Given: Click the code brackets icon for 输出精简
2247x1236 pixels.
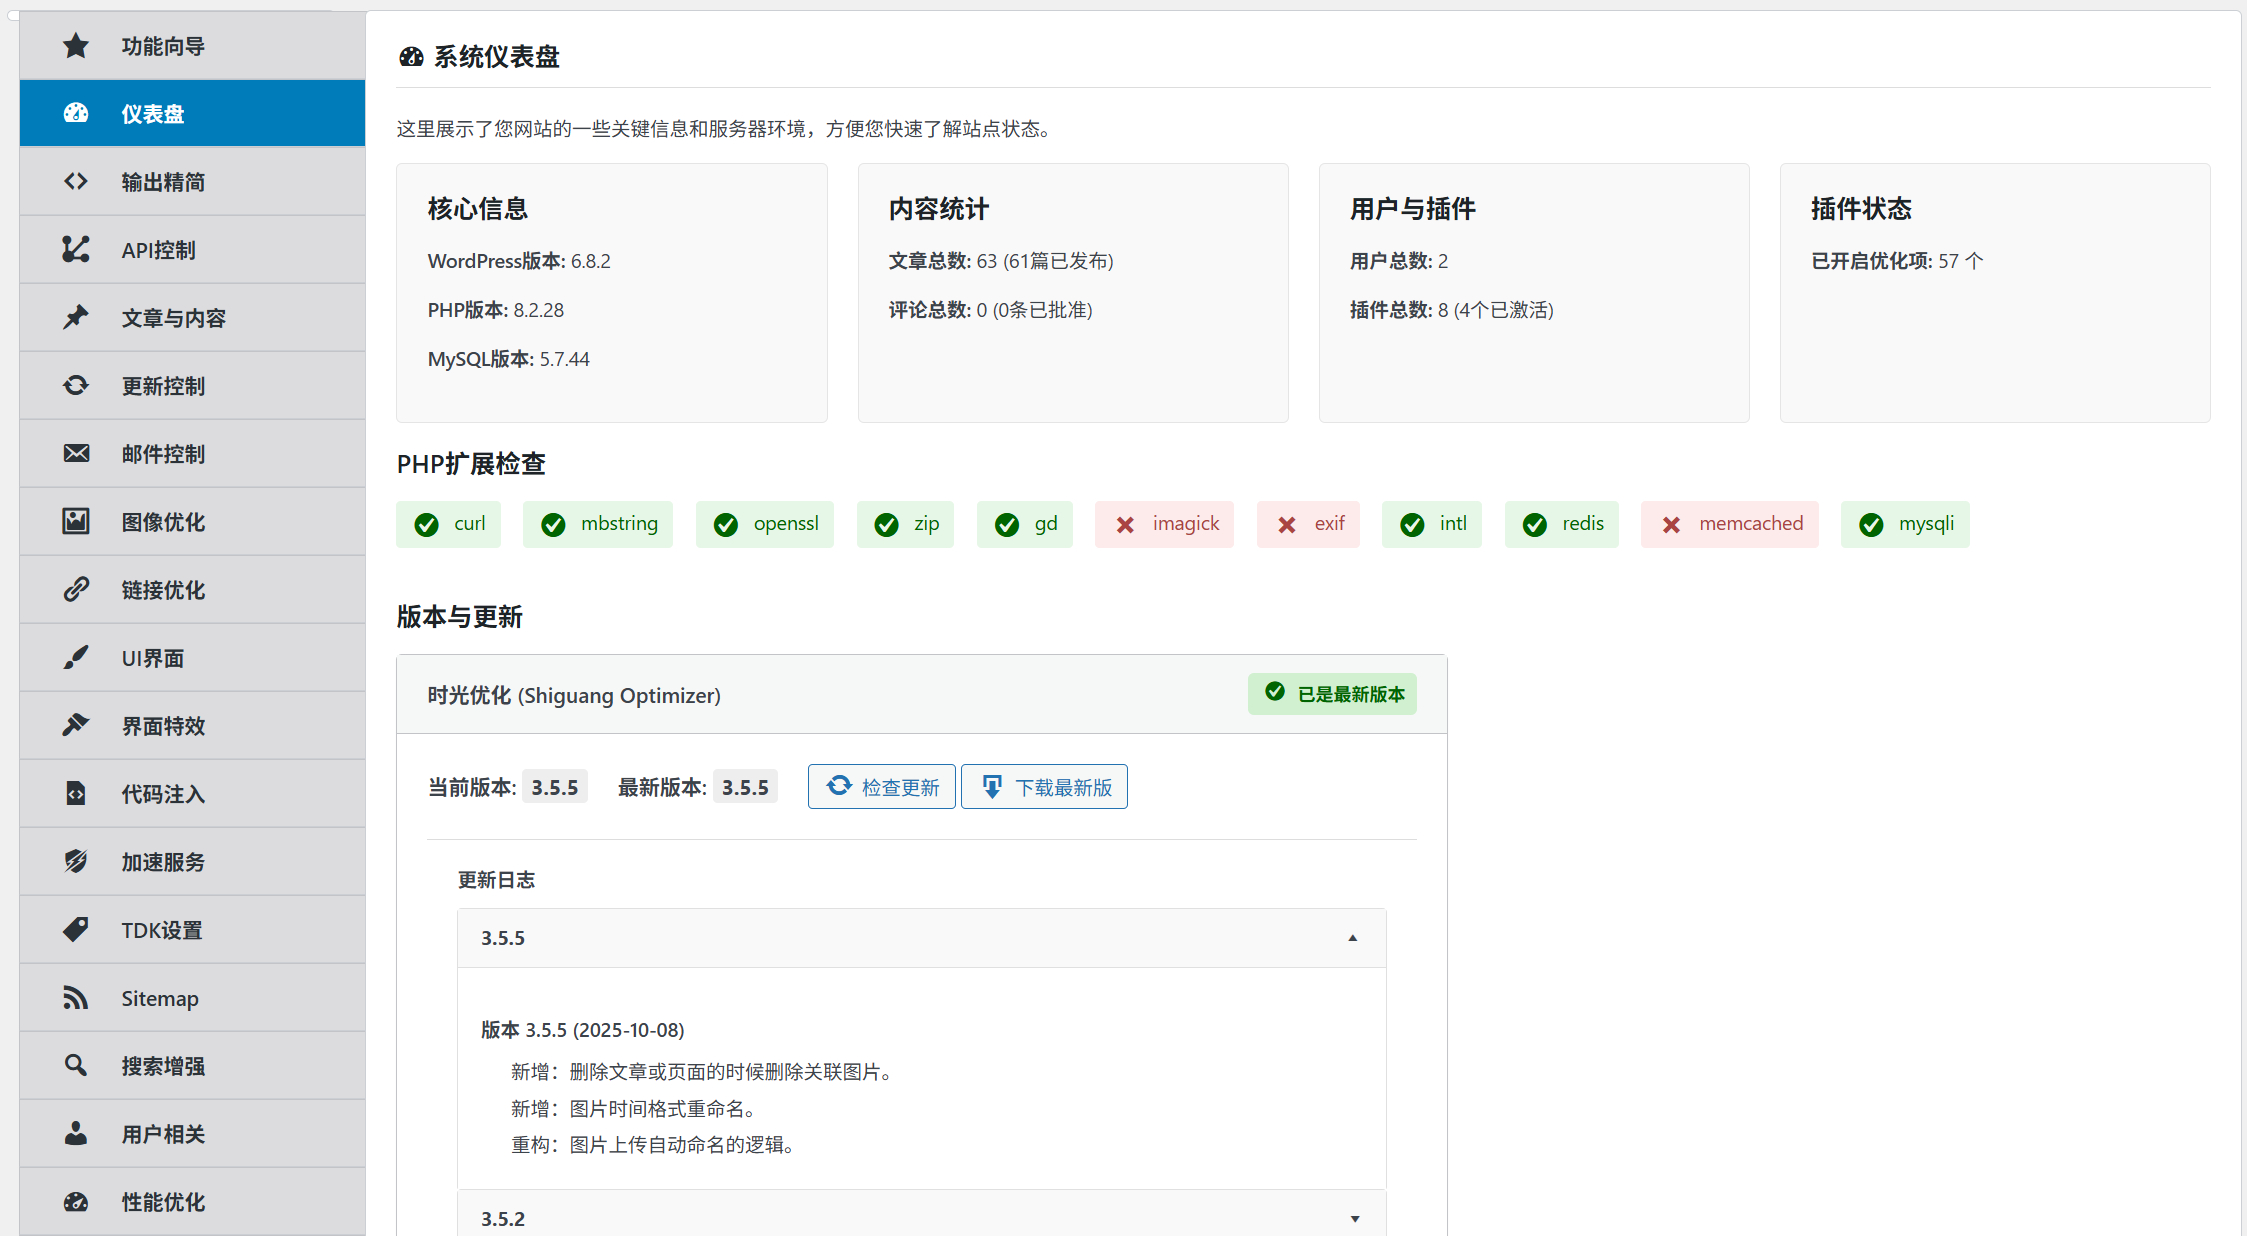Looking at the screenshot, I should pos(76,182).
